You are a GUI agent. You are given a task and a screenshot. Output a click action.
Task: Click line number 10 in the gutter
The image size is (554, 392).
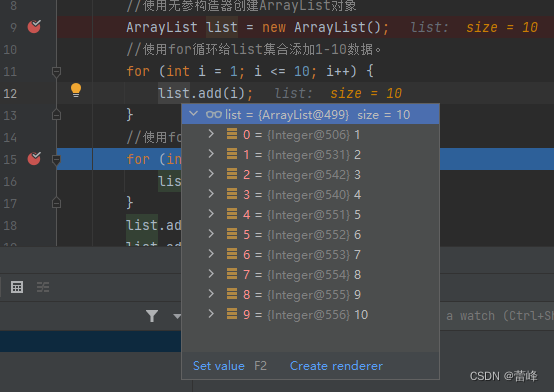click(x=10, y=49)
